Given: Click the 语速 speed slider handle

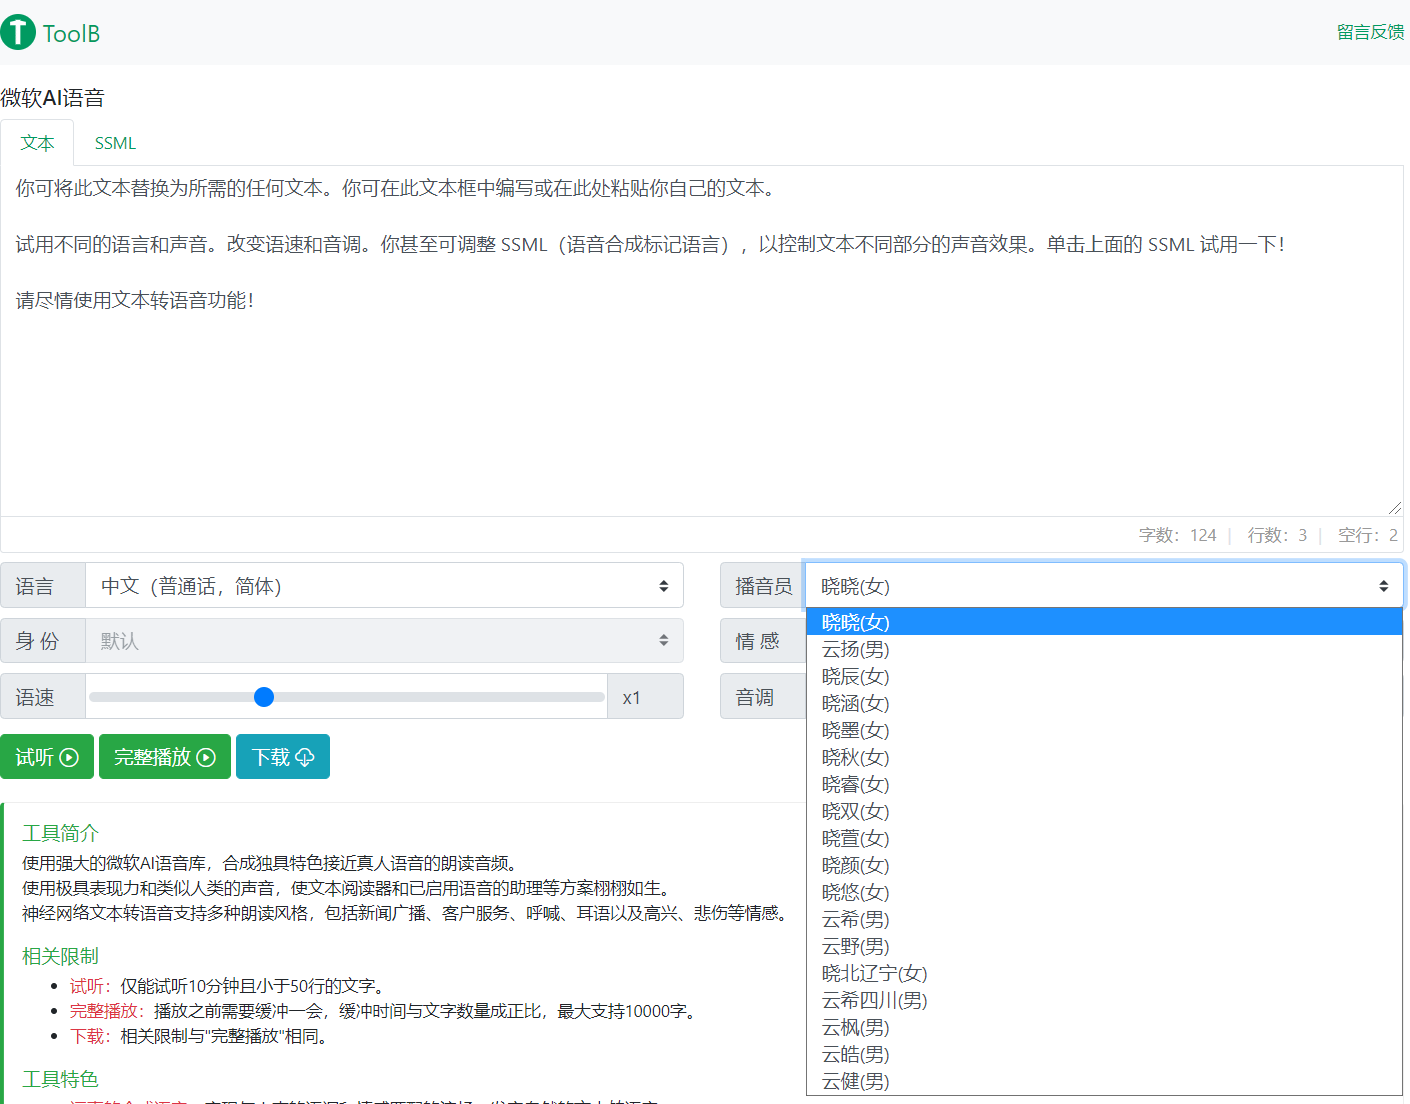Looking at the screenshot, I should 263,696.
